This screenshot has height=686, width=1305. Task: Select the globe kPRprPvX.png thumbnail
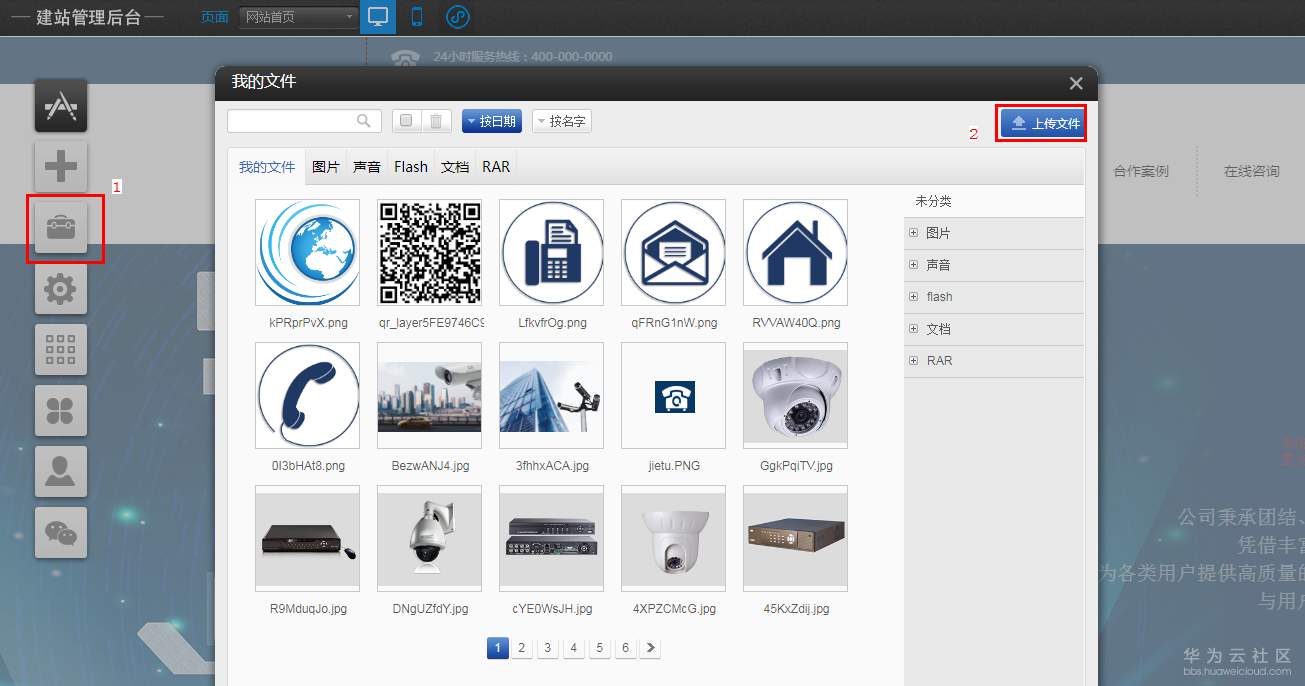(307, 252)
